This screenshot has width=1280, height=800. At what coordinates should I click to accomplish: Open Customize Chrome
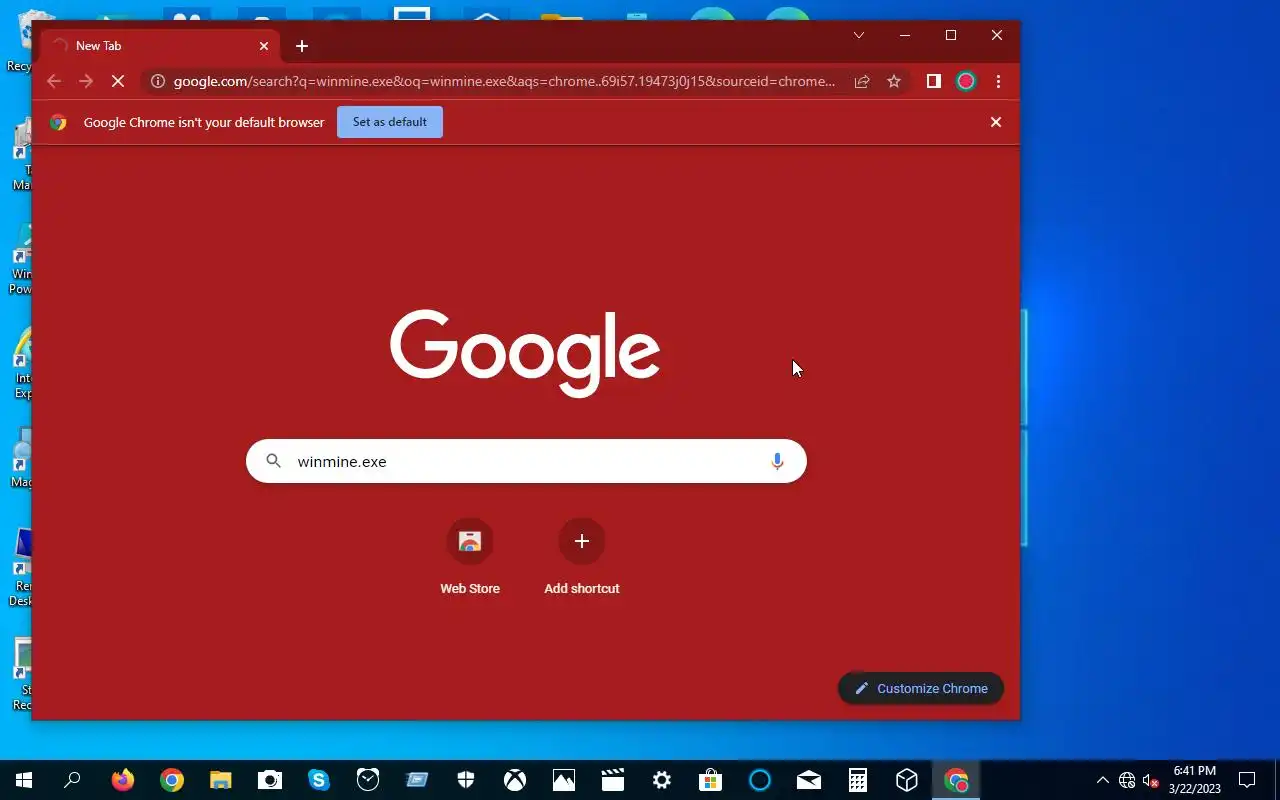click(x=921, y=688)
